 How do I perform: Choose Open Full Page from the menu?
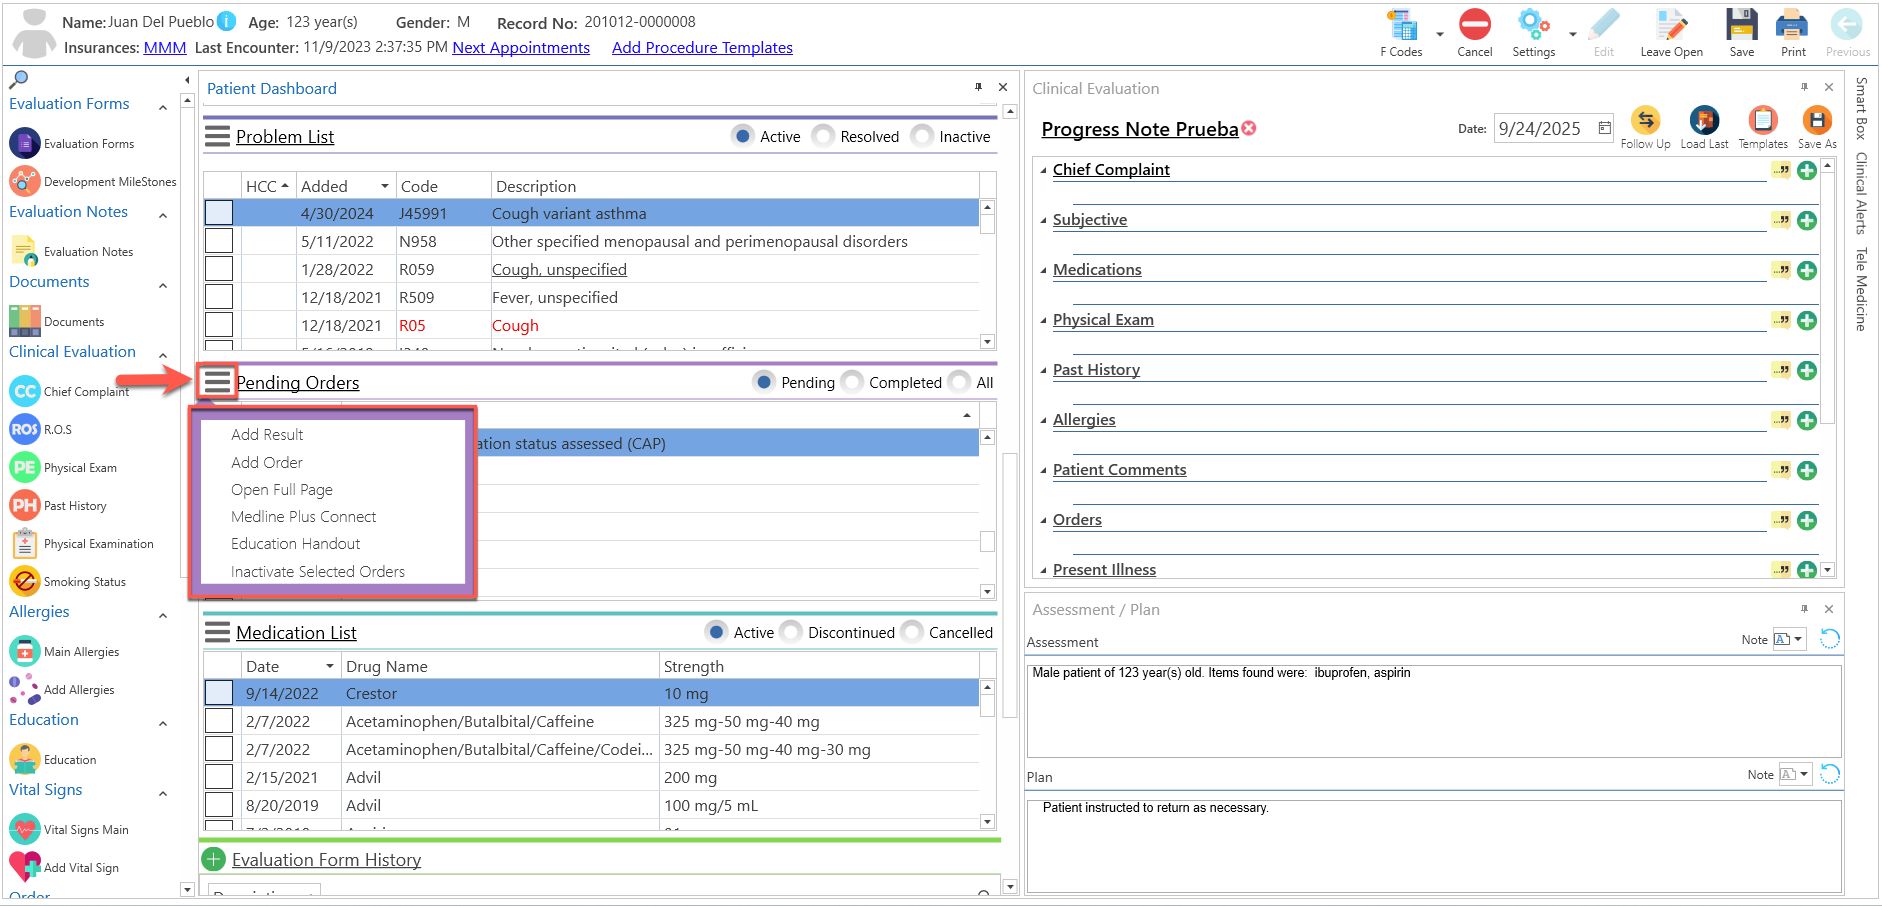[x=282, y=489]
